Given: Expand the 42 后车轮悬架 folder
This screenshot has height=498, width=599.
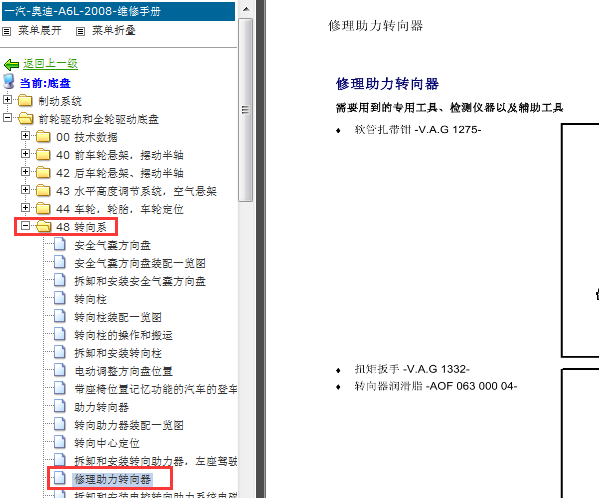Looking at the screenshot, I should [x=25, y=171].
